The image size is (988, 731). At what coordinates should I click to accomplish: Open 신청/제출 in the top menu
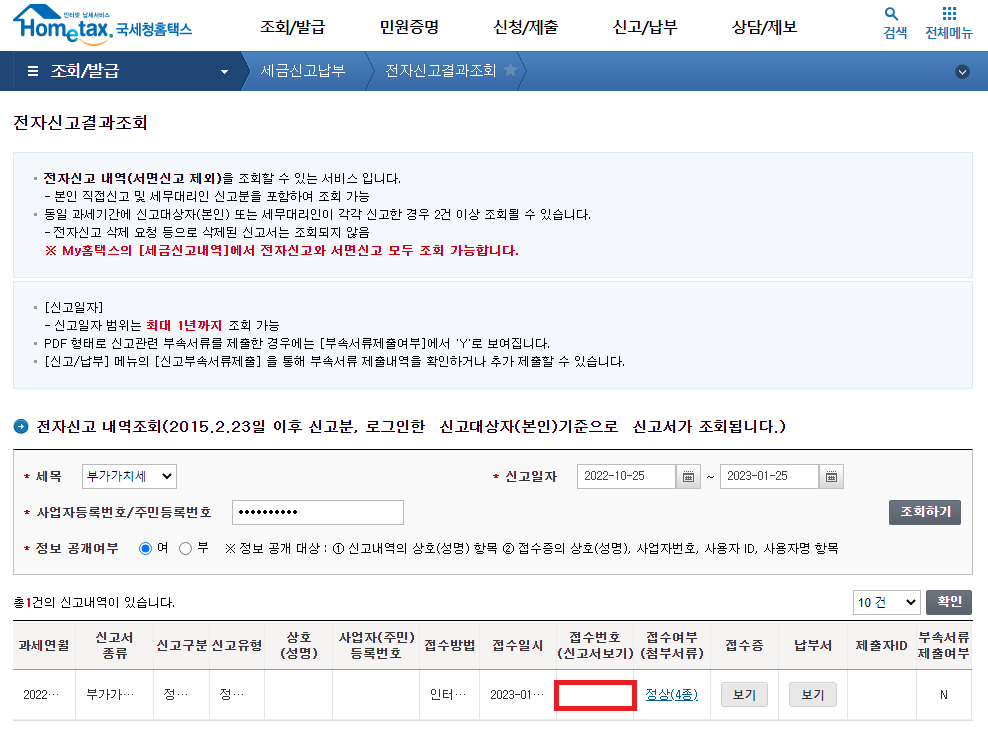[x=526, y=27]
